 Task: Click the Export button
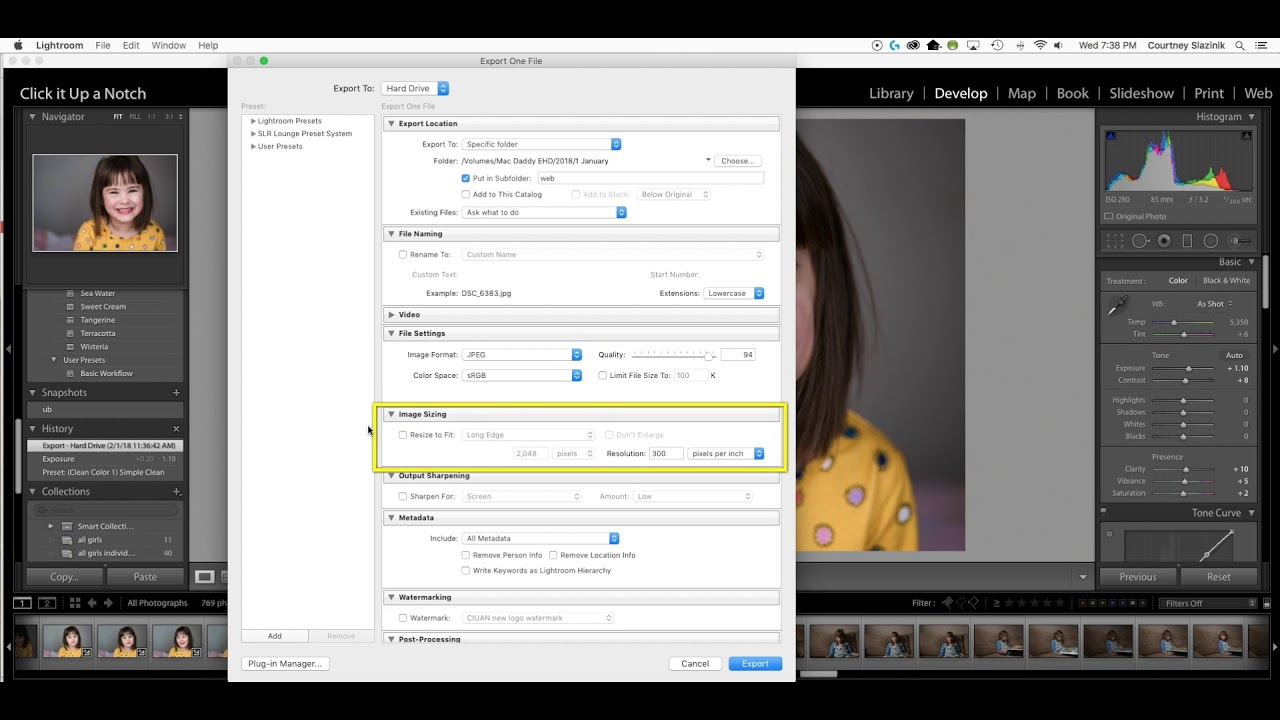(755, 663)
